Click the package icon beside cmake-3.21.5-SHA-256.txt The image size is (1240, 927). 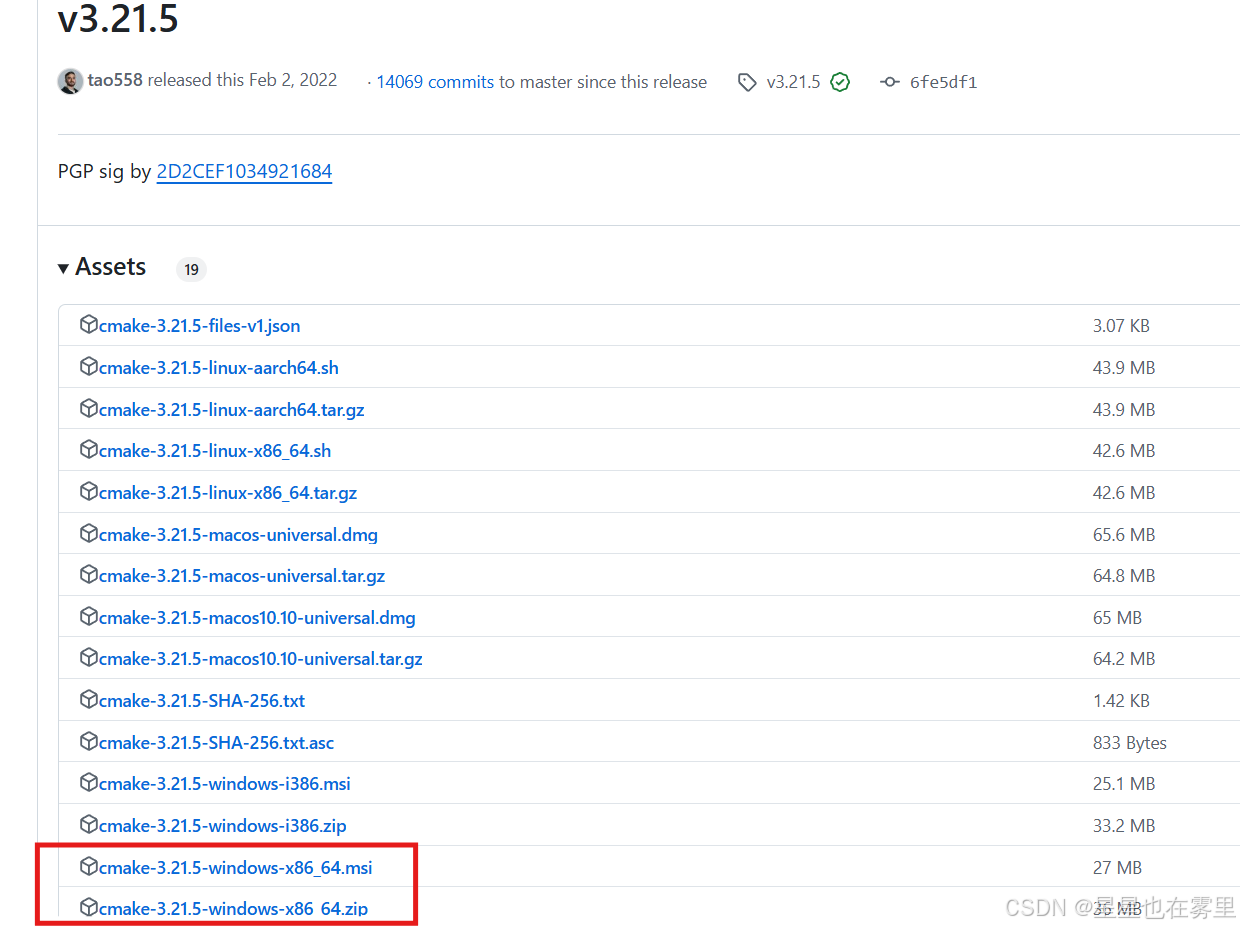tap(89, 700)
